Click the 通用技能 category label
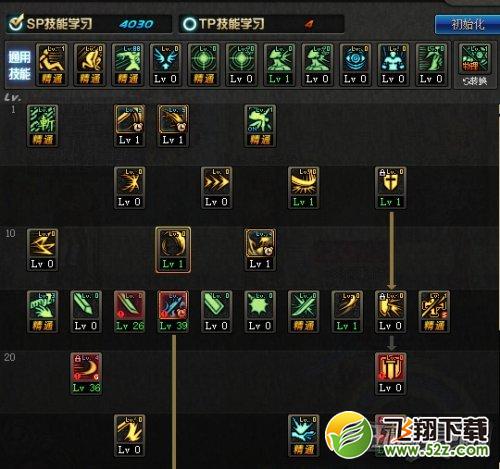Image resolution: width=500 pixels, height=469 pixels. pyautogui.click(x=19, y=65)
